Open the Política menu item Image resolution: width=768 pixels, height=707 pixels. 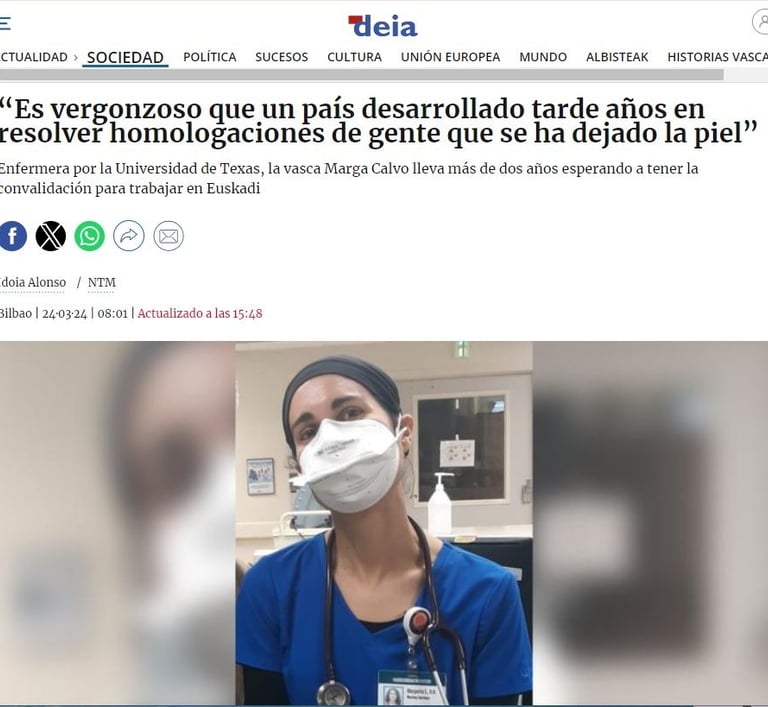[210, 57]
